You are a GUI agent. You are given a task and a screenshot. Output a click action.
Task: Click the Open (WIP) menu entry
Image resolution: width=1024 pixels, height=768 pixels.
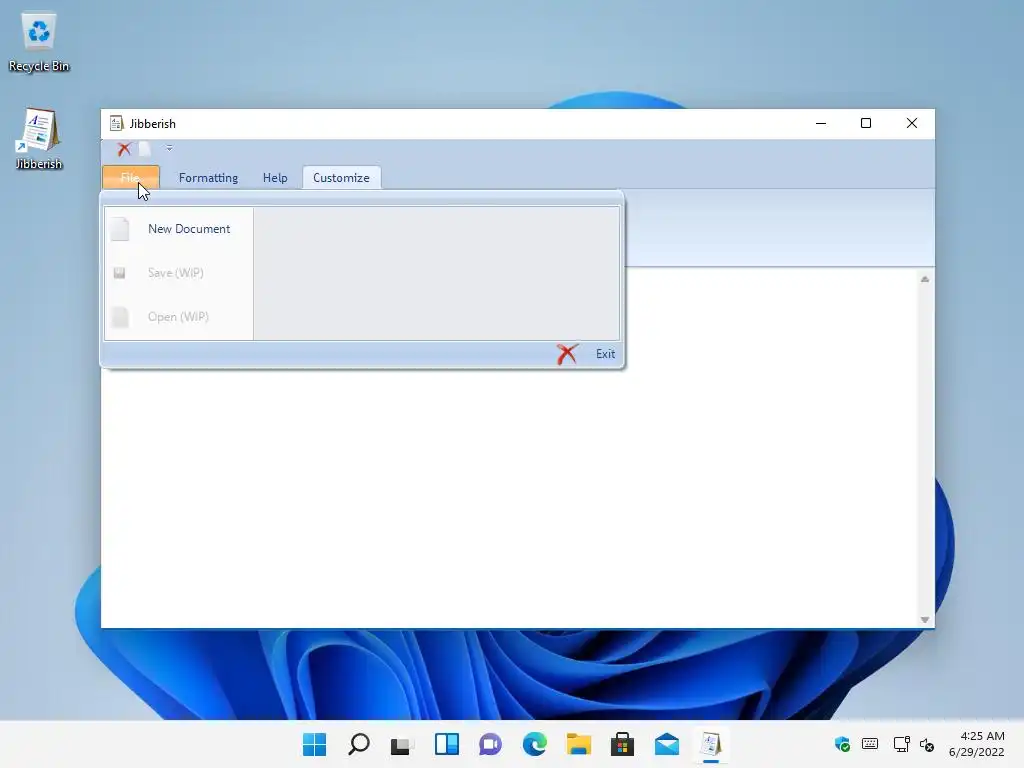coord(179,317)
